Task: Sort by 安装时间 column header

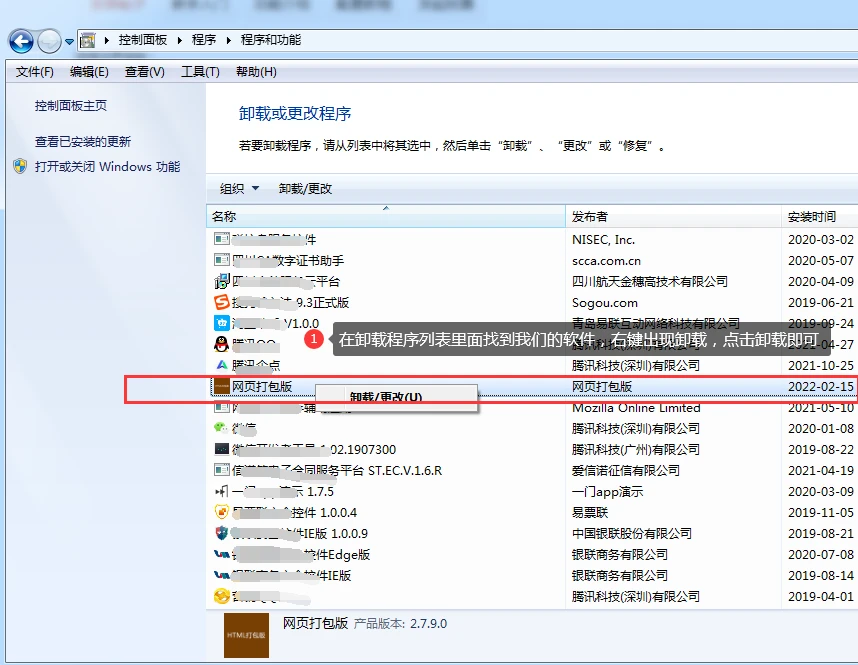Action: [819, 217]
